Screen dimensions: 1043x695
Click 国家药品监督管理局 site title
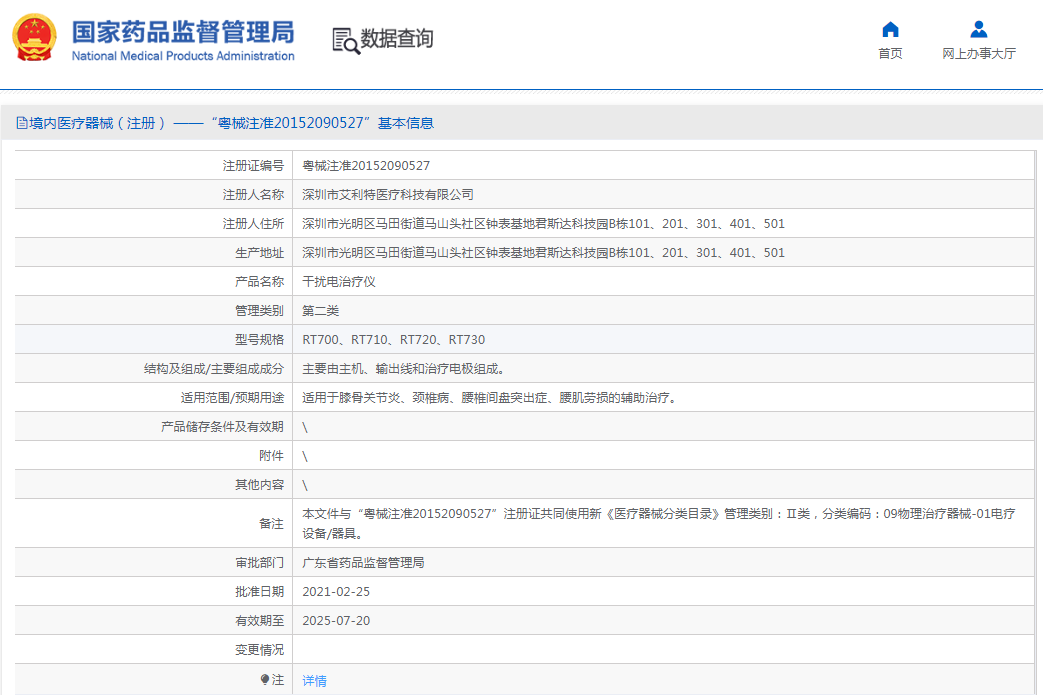click(183, 30)
